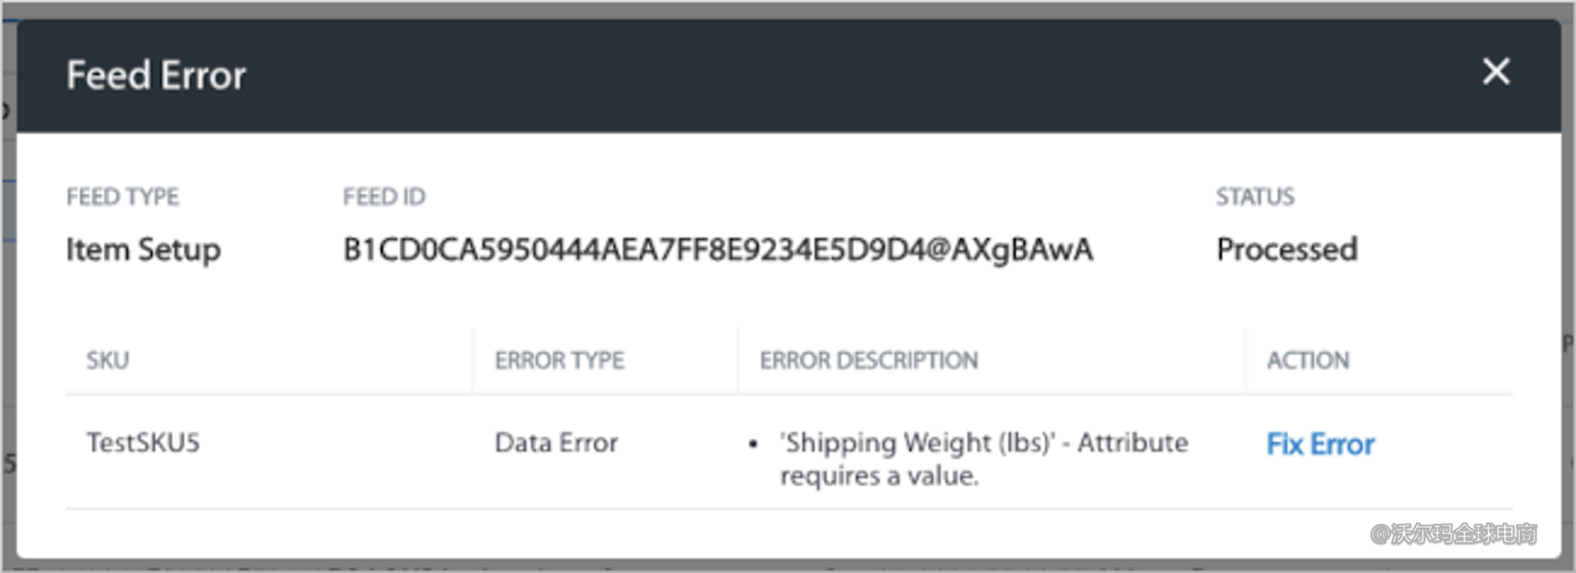Click the ERROR DESCRIPTION column header

click(868, 360)
